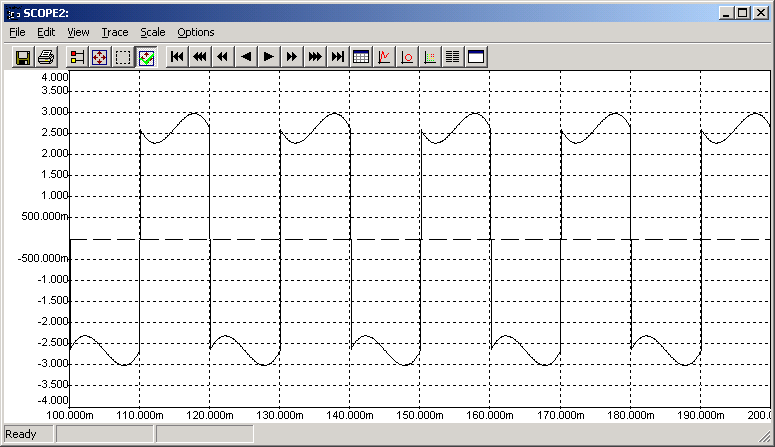Screen dimensions: 775x447
Task: Click the 500.000m y-axis label
Action: tap(44, 217)
